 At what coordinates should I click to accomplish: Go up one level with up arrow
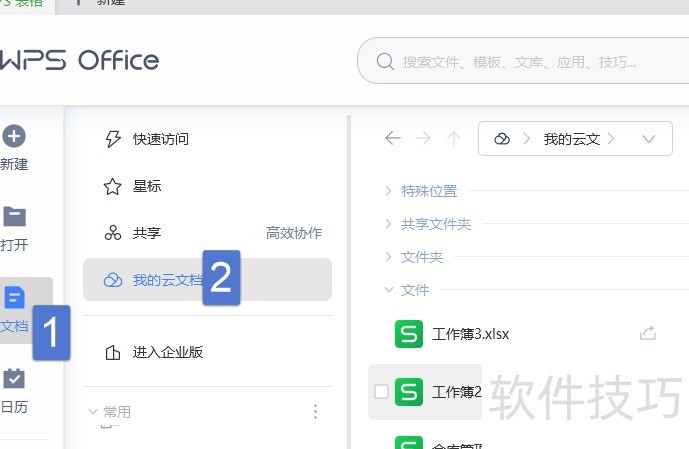click(453, 139)
